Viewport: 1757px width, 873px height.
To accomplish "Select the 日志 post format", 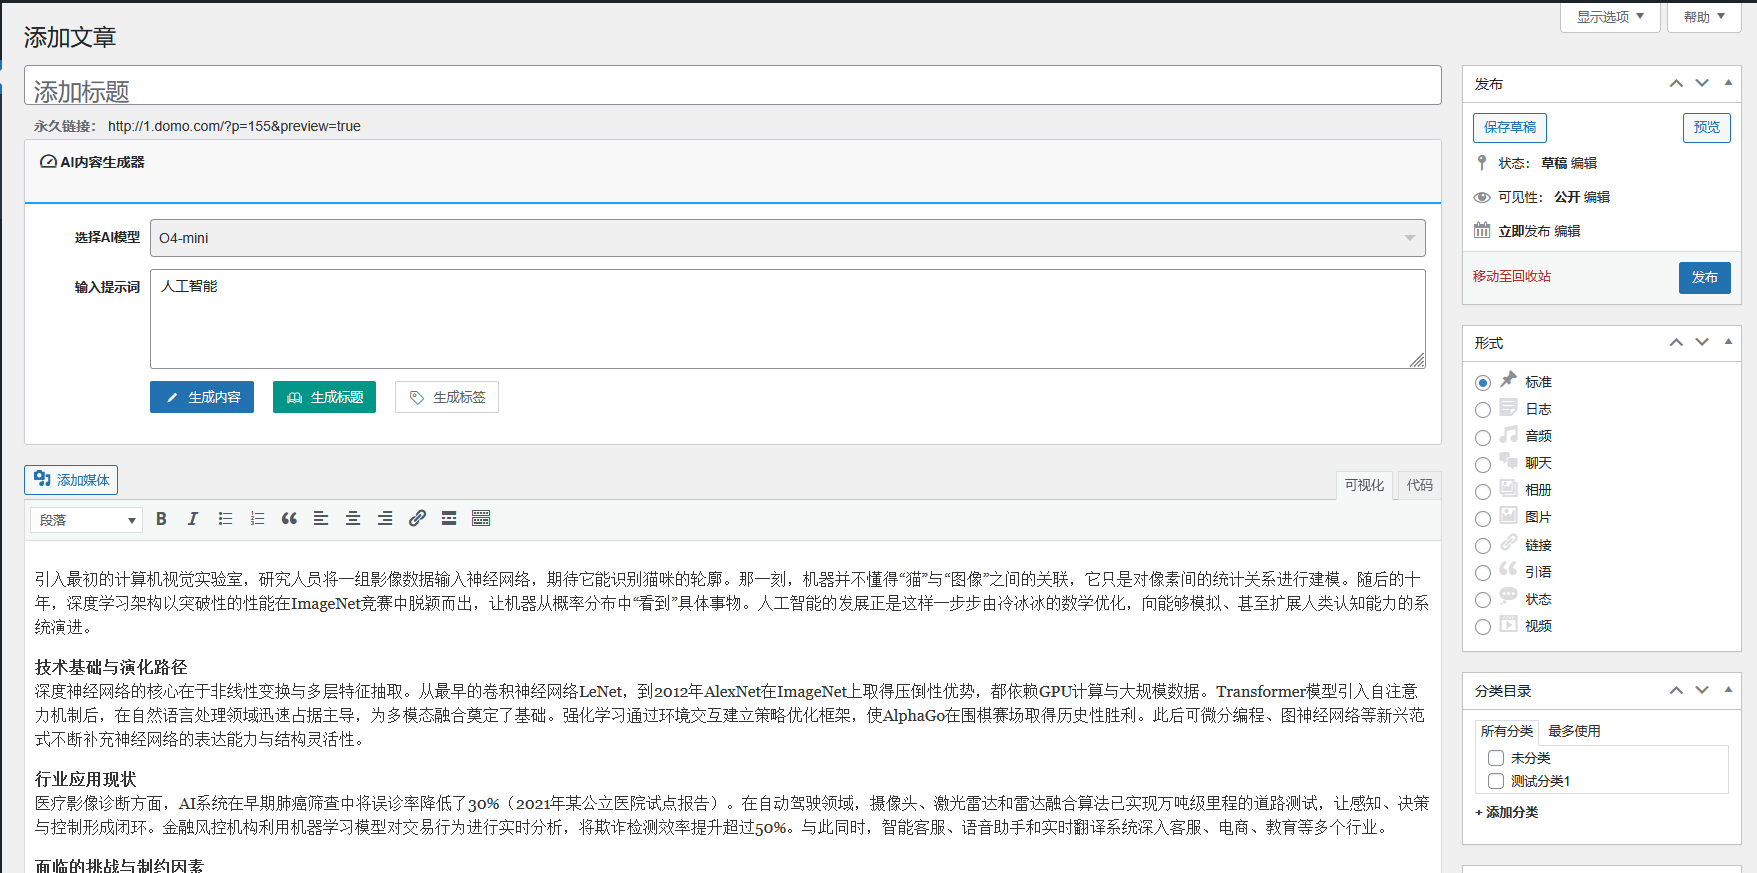I will click(x=1483, y=410).
